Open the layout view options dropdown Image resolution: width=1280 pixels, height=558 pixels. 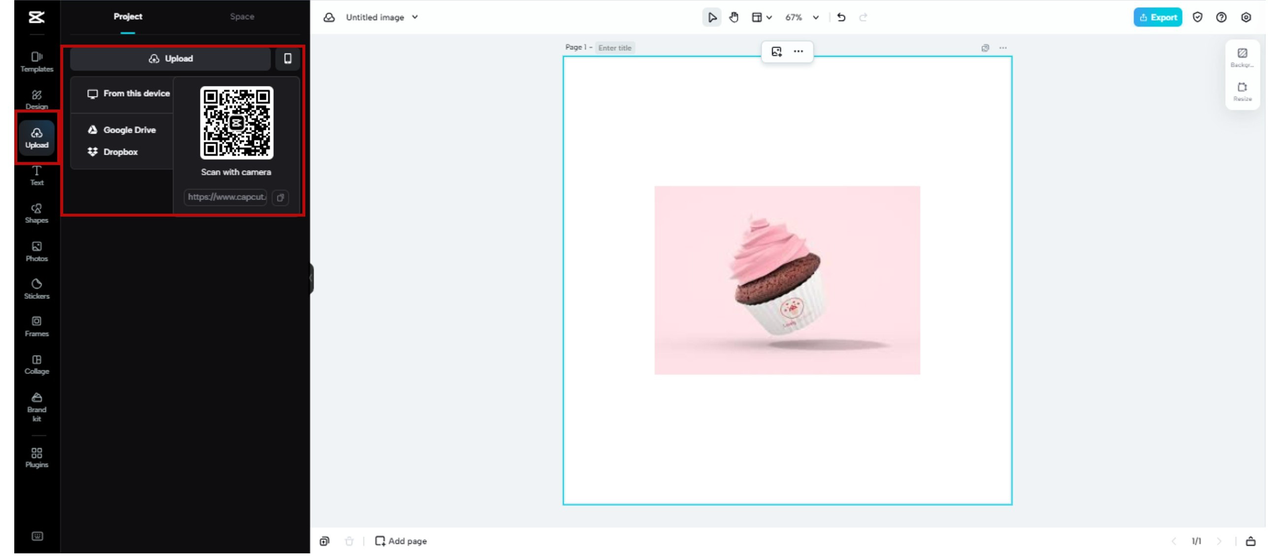(762, 17)
